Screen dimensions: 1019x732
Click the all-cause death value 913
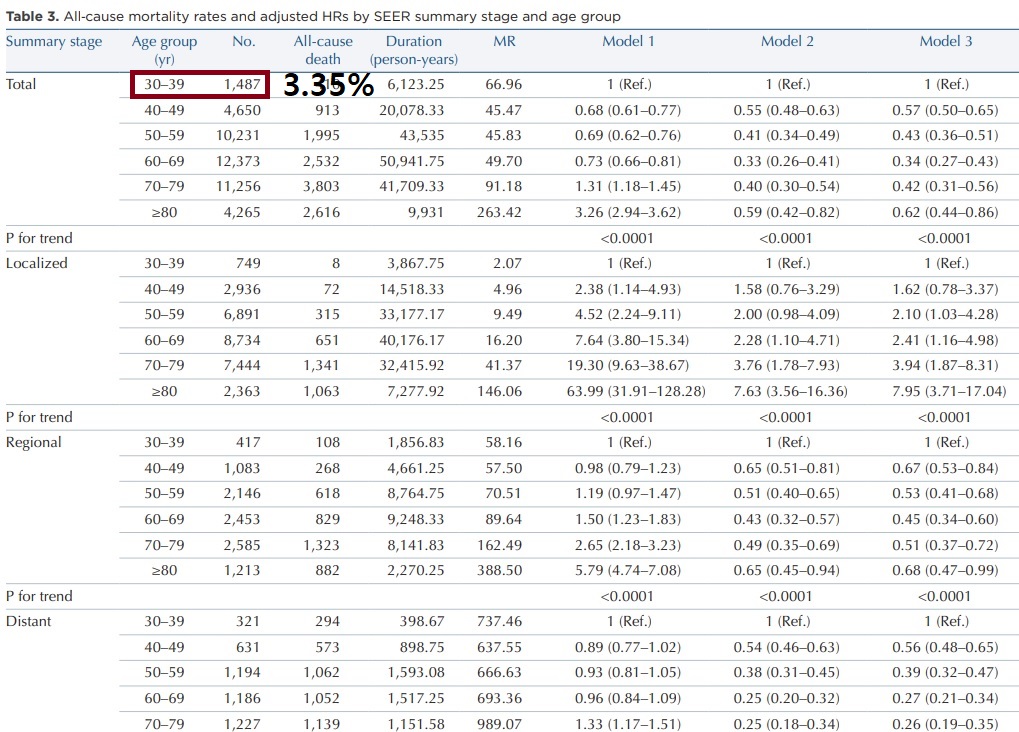(x=327, y=111)
